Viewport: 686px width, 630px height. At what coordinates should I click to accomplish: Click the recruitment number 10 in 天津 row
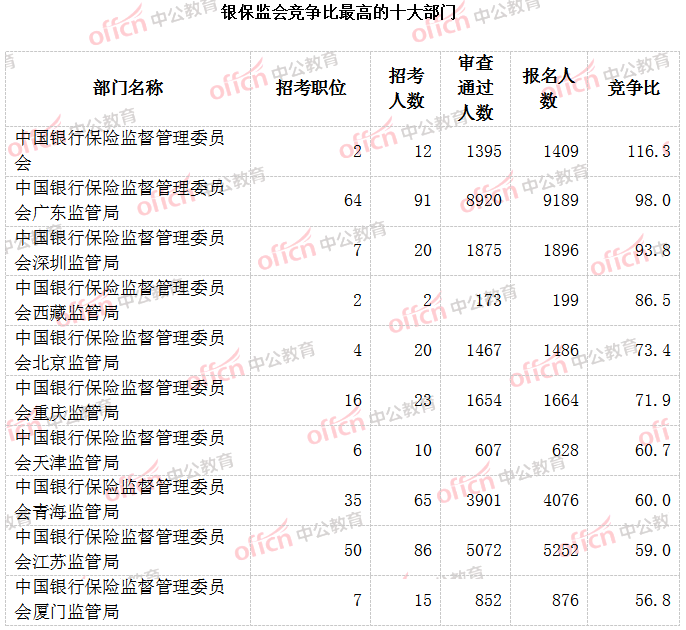click(423, 450)
